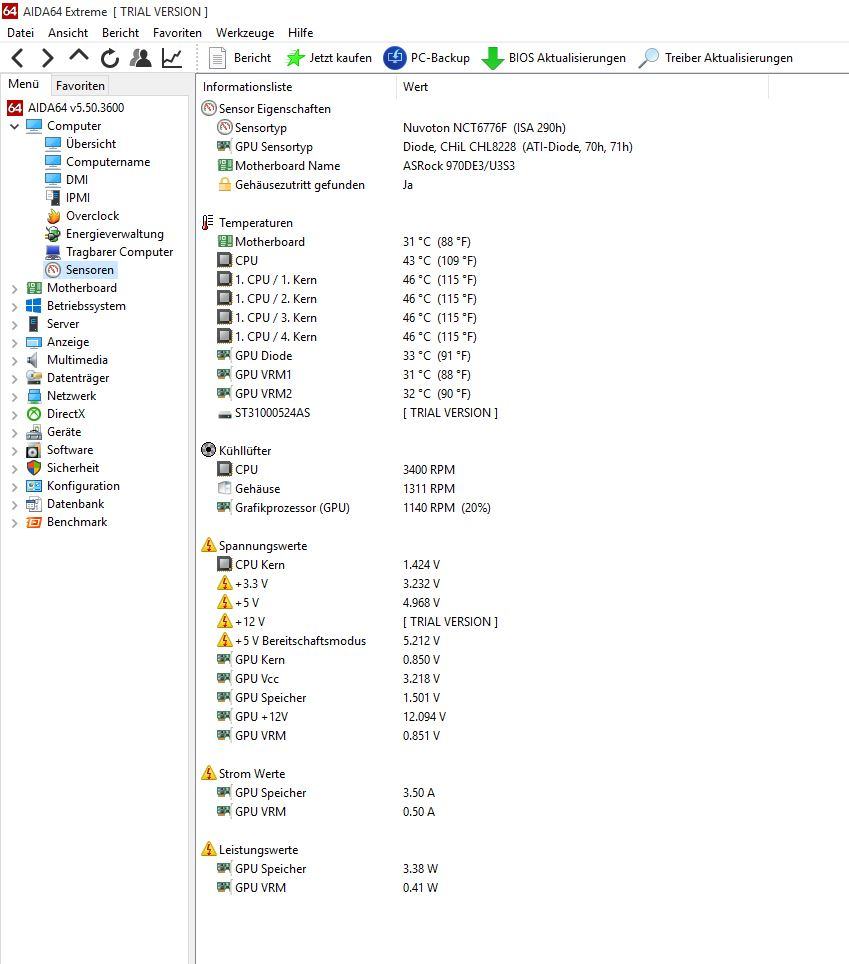Image resolution: width=849 pixels, height=964 pixels.
Task: Open the Datei menu
Action: click(20, 33)
